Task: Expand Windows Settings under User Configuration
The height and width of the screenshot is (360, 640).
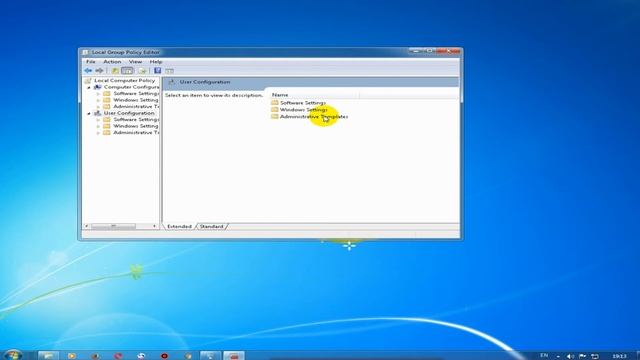Action: point(98,127)
